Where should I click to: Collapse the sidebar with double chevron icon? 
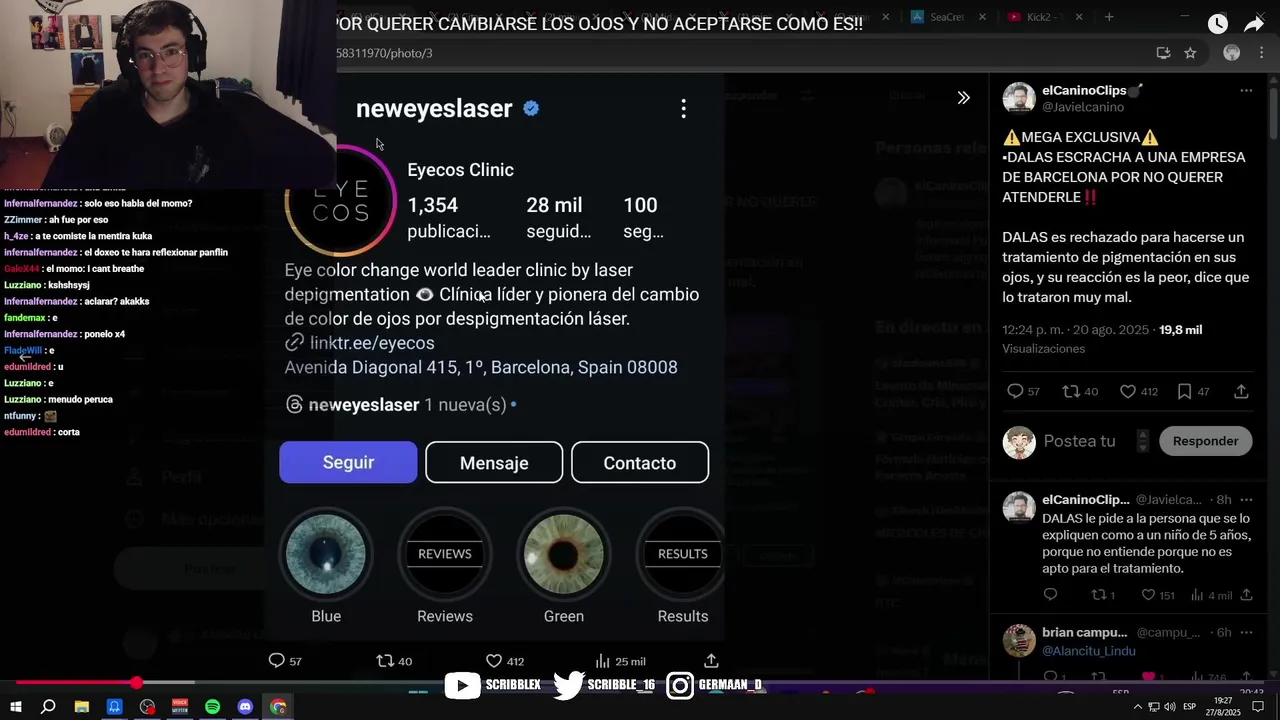click(x=963, y=98)
